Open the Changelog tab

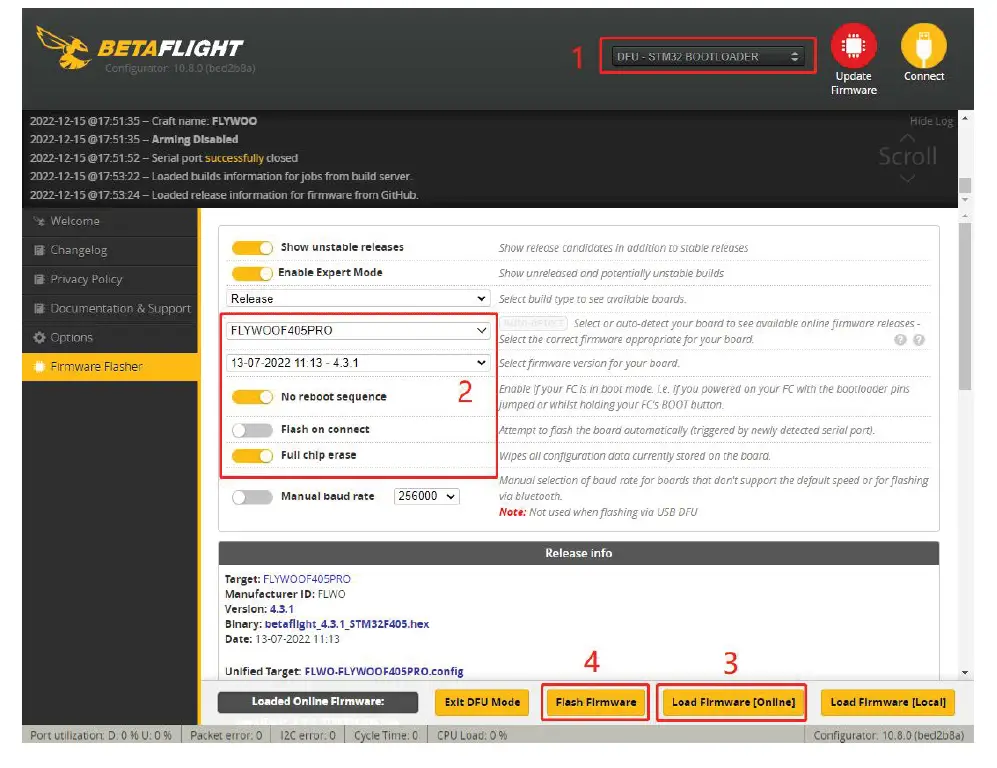(110, 250)
